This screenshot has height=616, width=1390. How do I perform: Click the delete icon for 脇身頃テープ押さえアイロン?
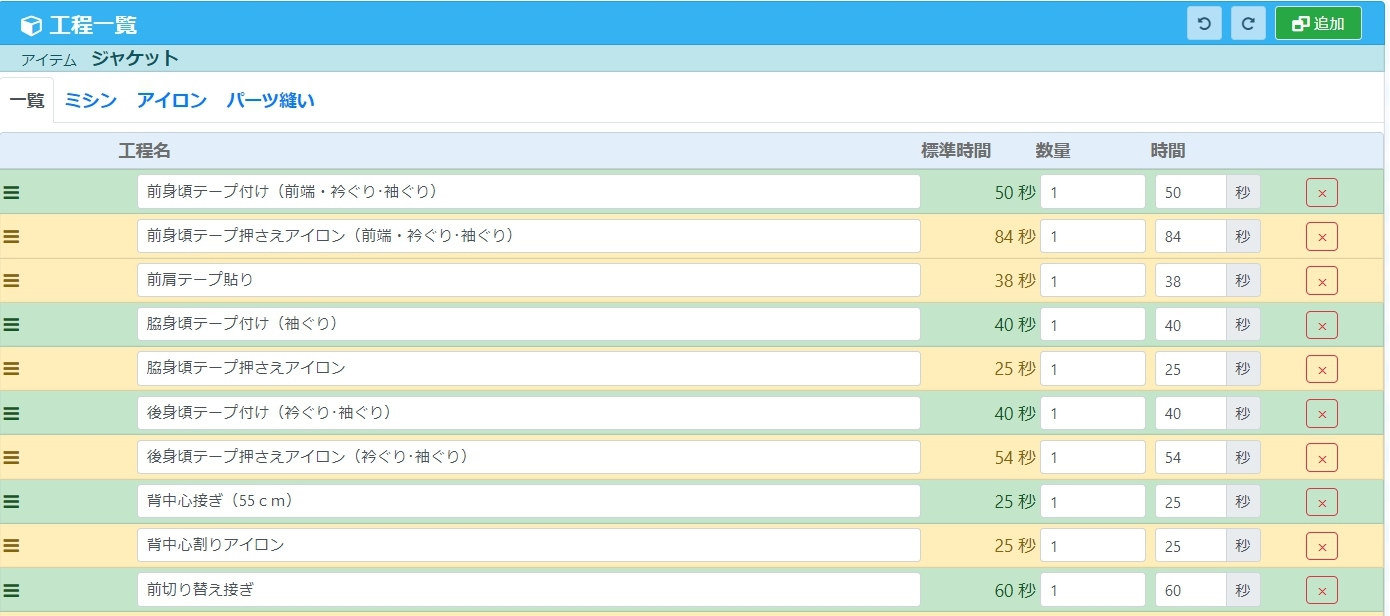point(1321,369)
